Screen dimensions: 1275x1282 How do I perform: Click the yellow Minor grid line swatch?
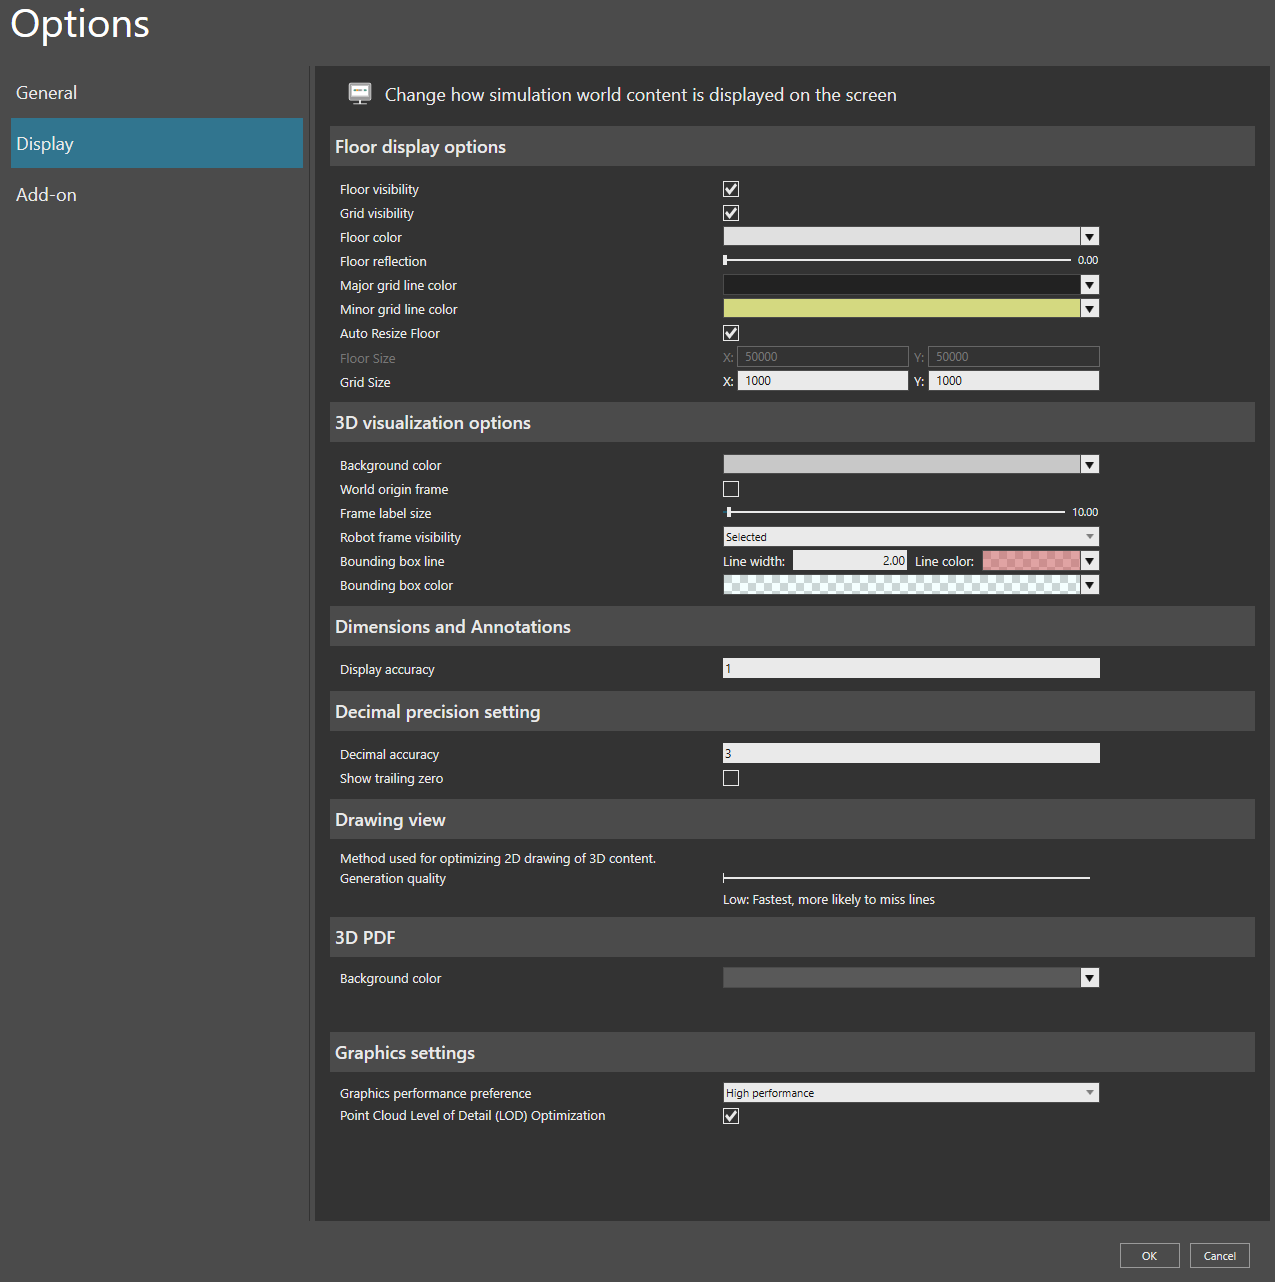click(902, 309)
